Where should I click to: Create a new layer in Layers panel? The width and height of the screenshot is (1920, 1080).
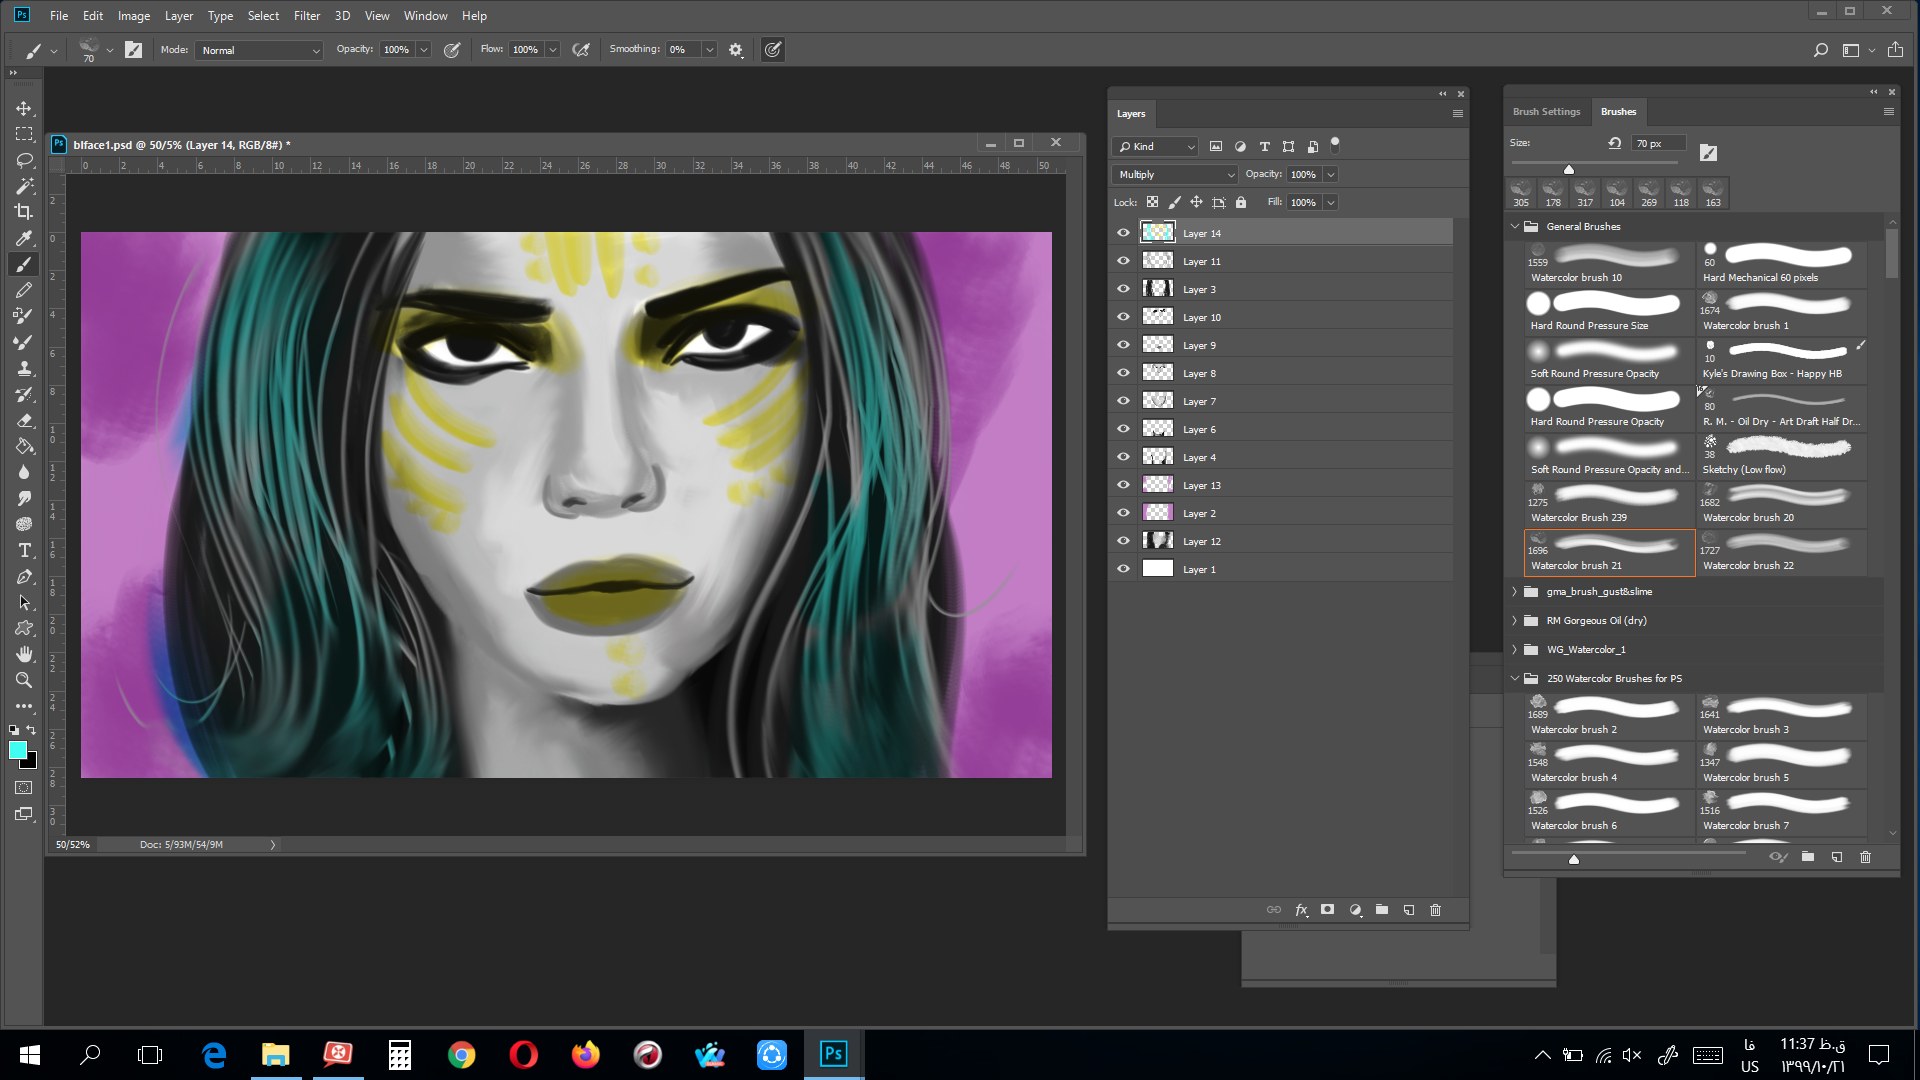(x=1409, y=910)
